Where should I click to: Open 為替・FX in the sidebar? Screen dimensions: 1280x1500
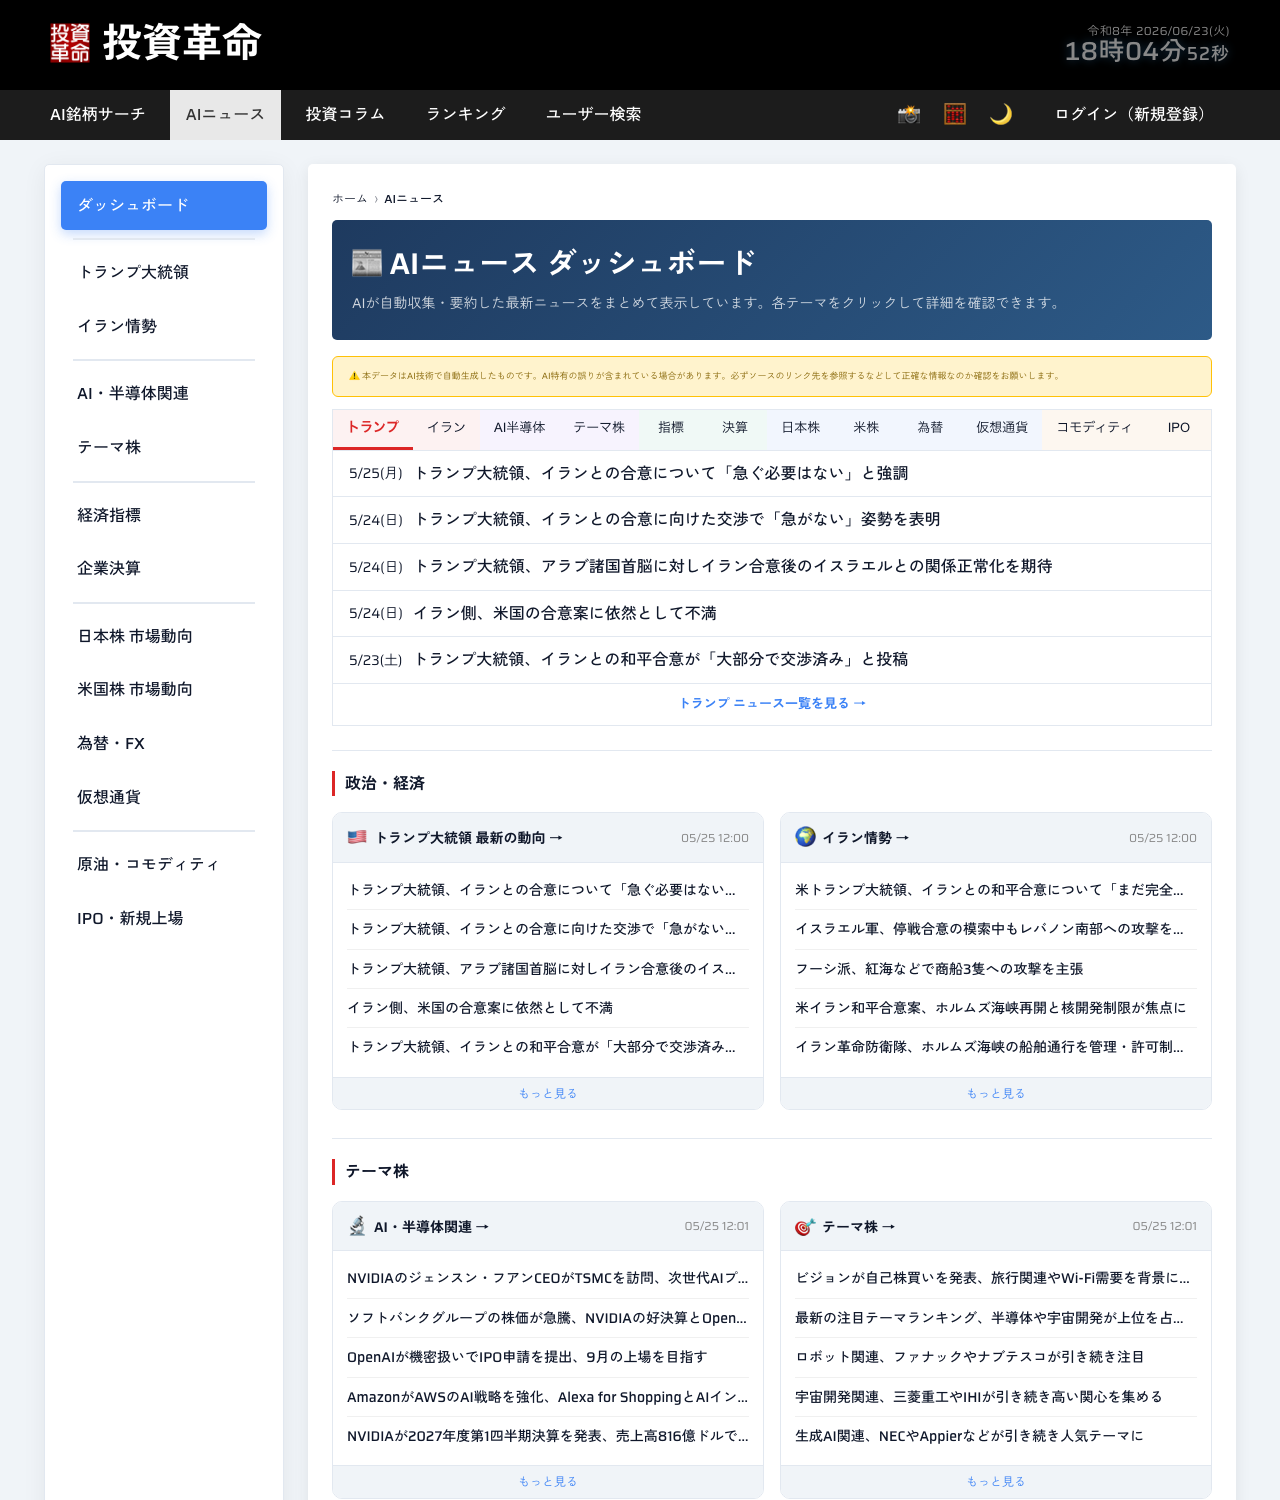[164, 743]
